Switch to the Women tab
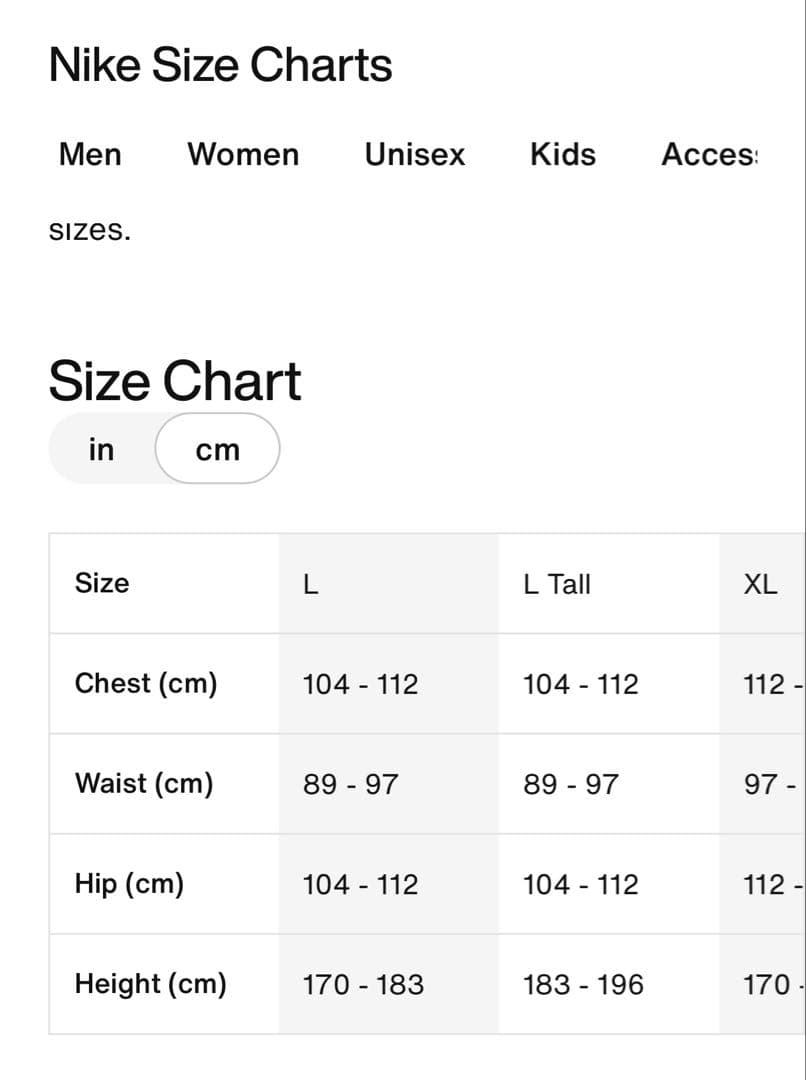Screen dimensions: 806x1080 click(243, 155)
